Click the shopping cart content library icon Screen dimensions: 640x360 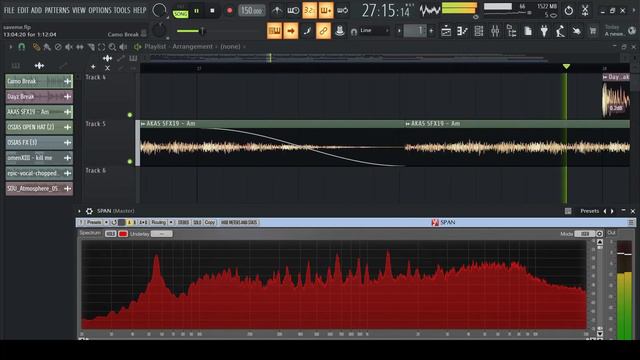tap(593, 31)
